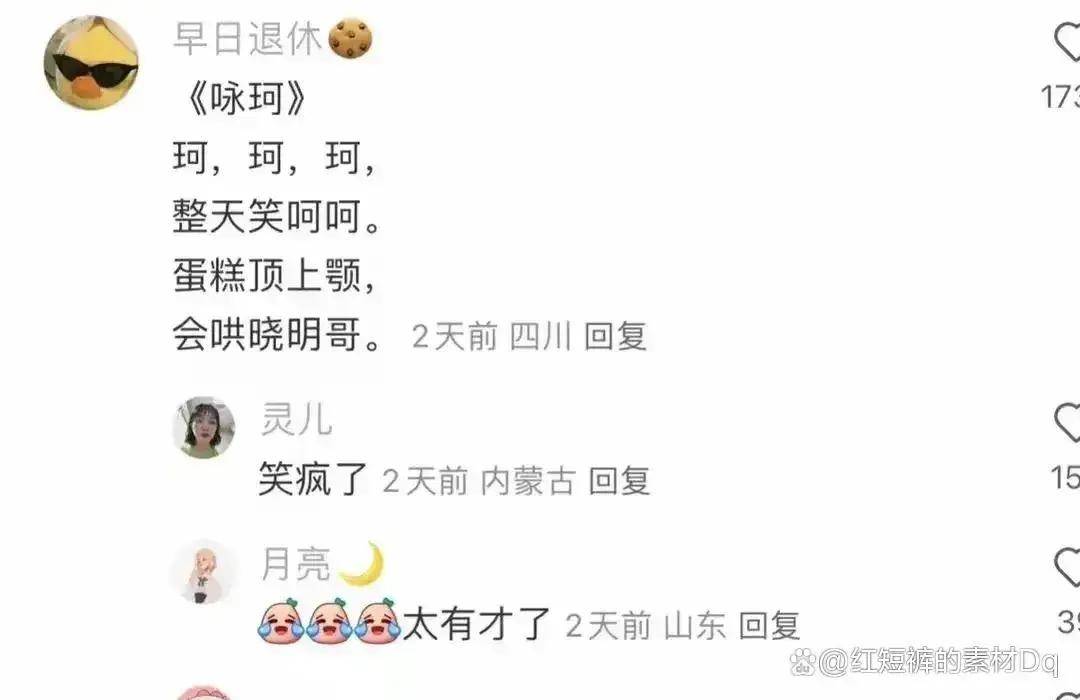
Task: Open the partially visible avatar at bottom
Action: [203, 693]
